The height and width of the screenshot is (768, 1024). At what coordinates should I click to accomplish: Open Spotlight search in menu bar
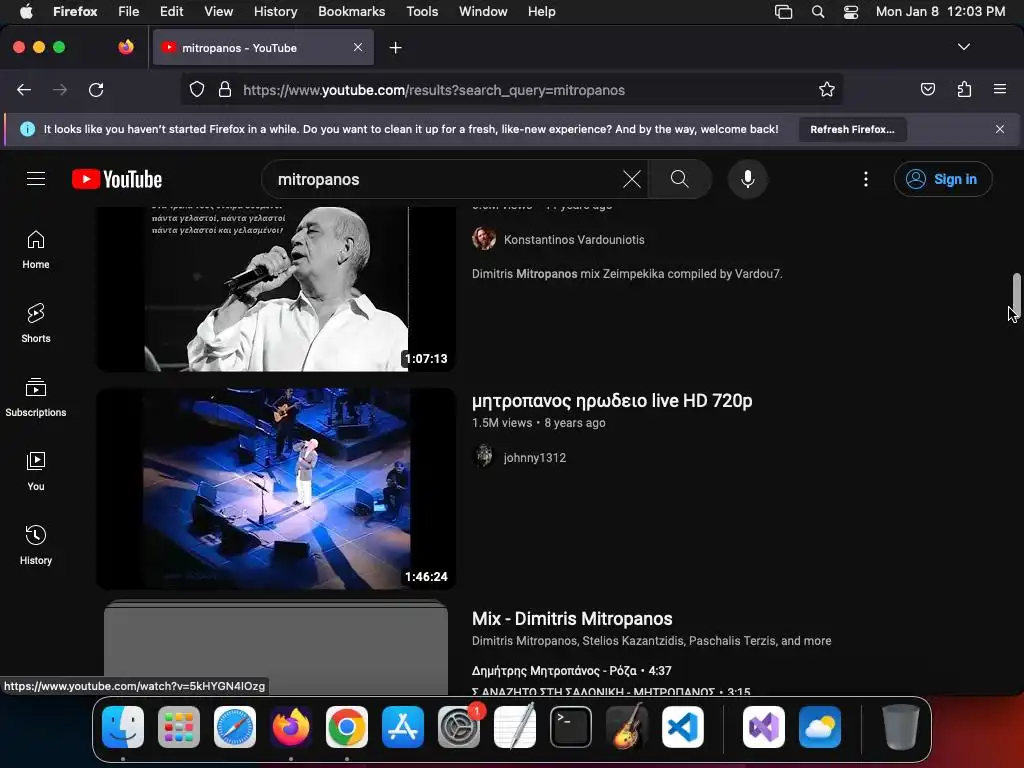pos(818,11)
